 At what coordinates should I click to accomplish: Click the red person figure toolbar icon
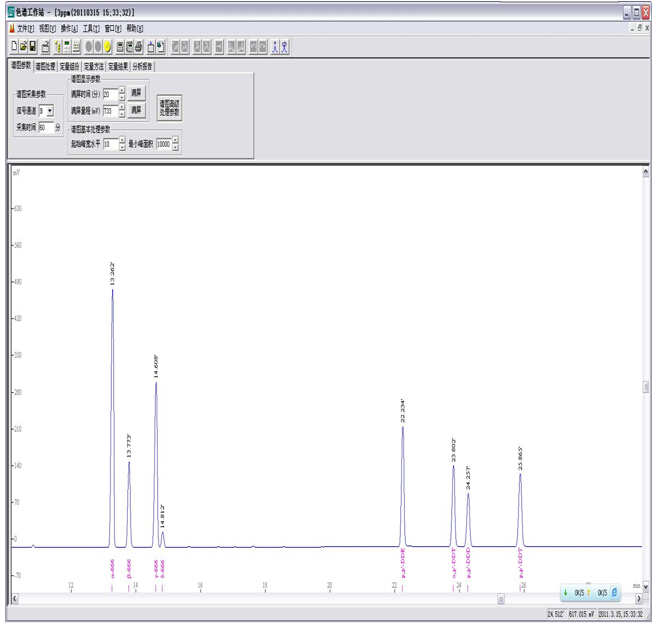coord(285,47)
